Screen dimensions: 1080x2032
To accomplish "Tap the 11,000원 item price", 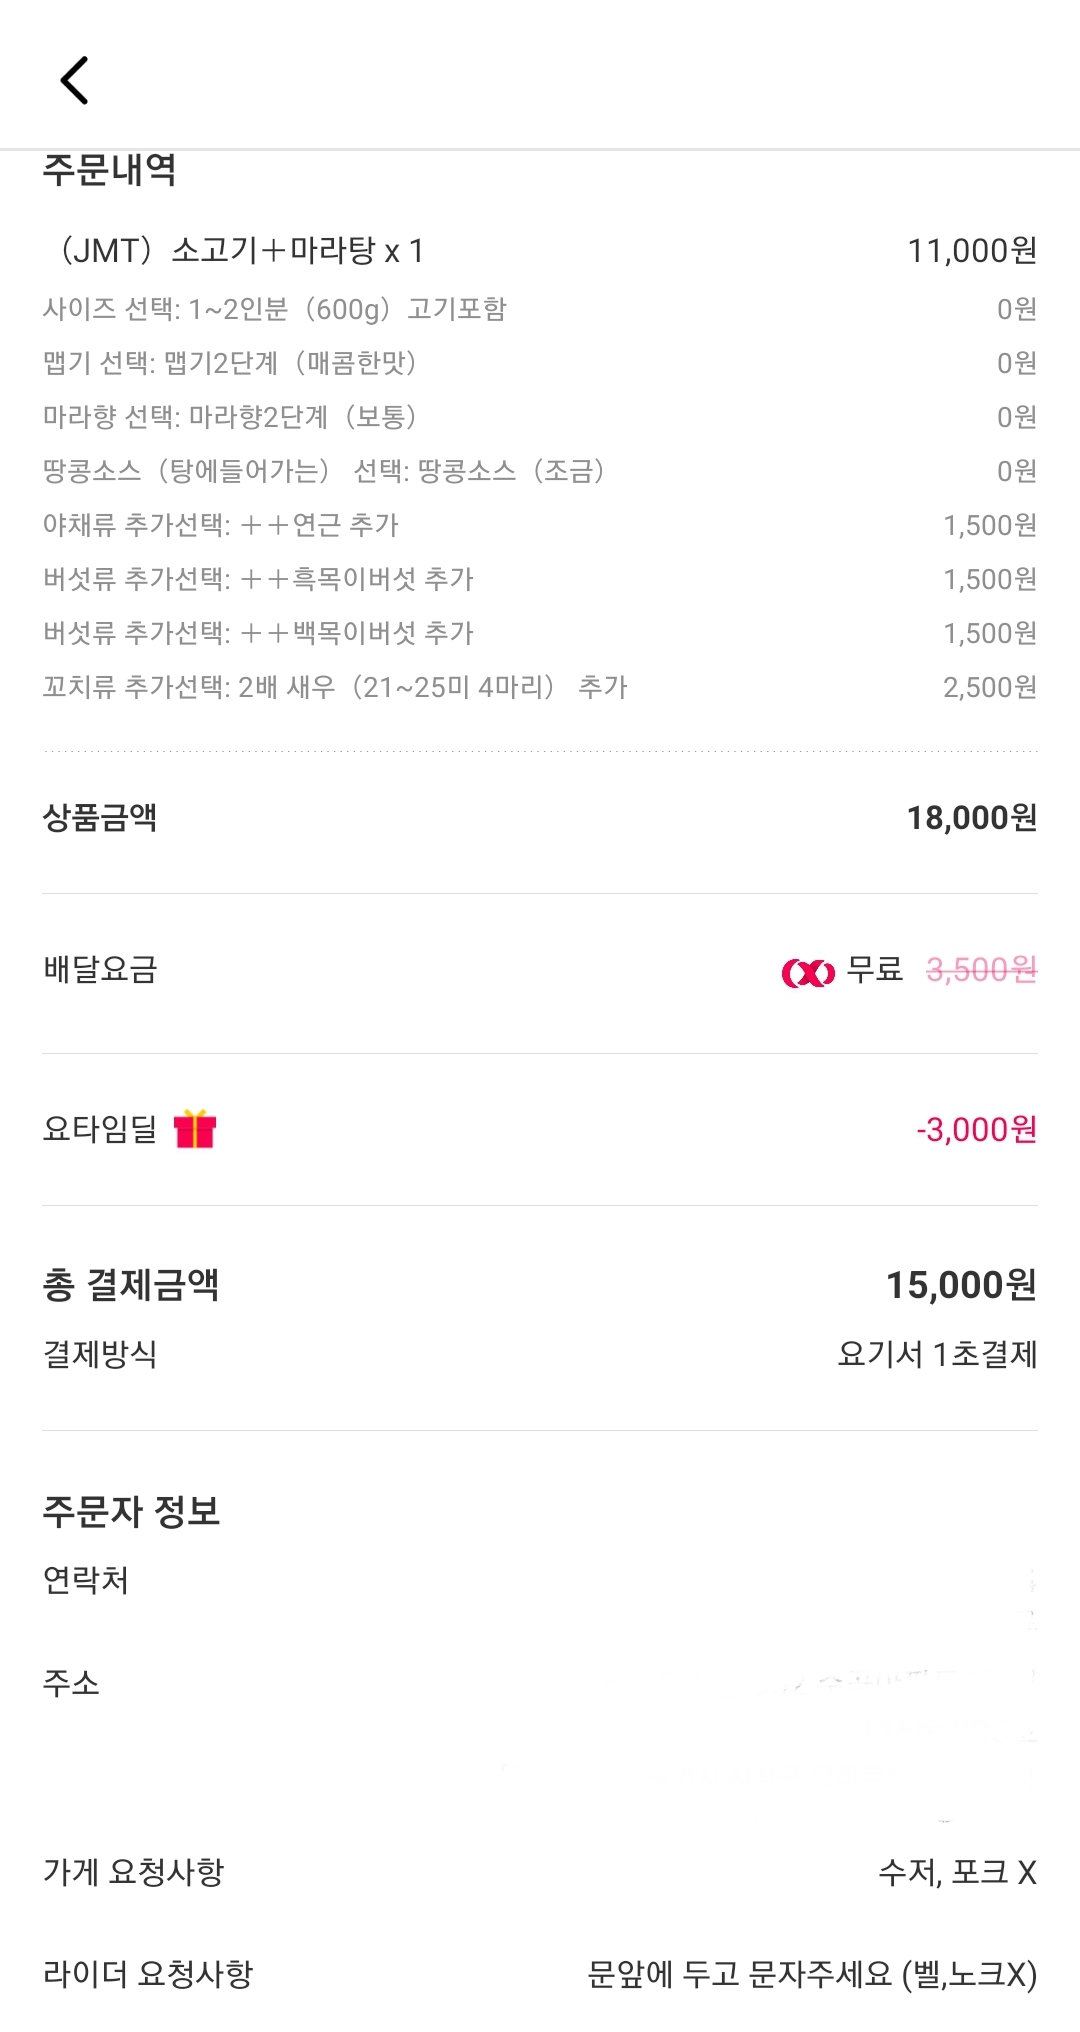I will [x=971, y=250].
